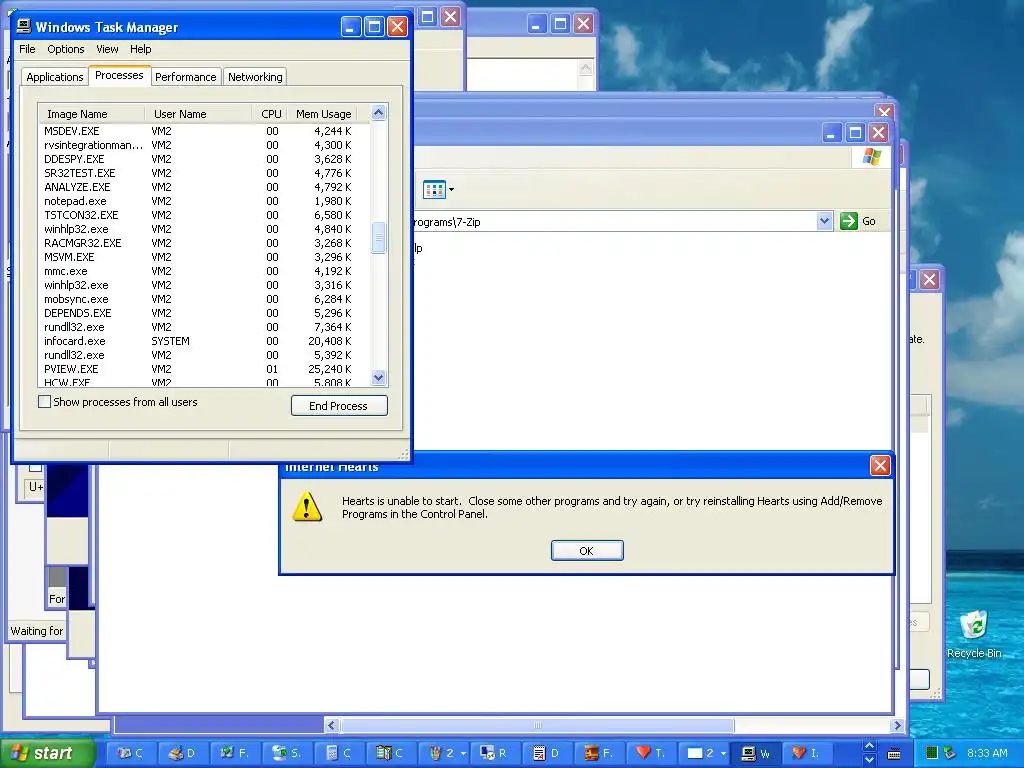Click the green CPU meter tray icon
This screenshot has width=1024, height=768.
click(x=932, y=753)
